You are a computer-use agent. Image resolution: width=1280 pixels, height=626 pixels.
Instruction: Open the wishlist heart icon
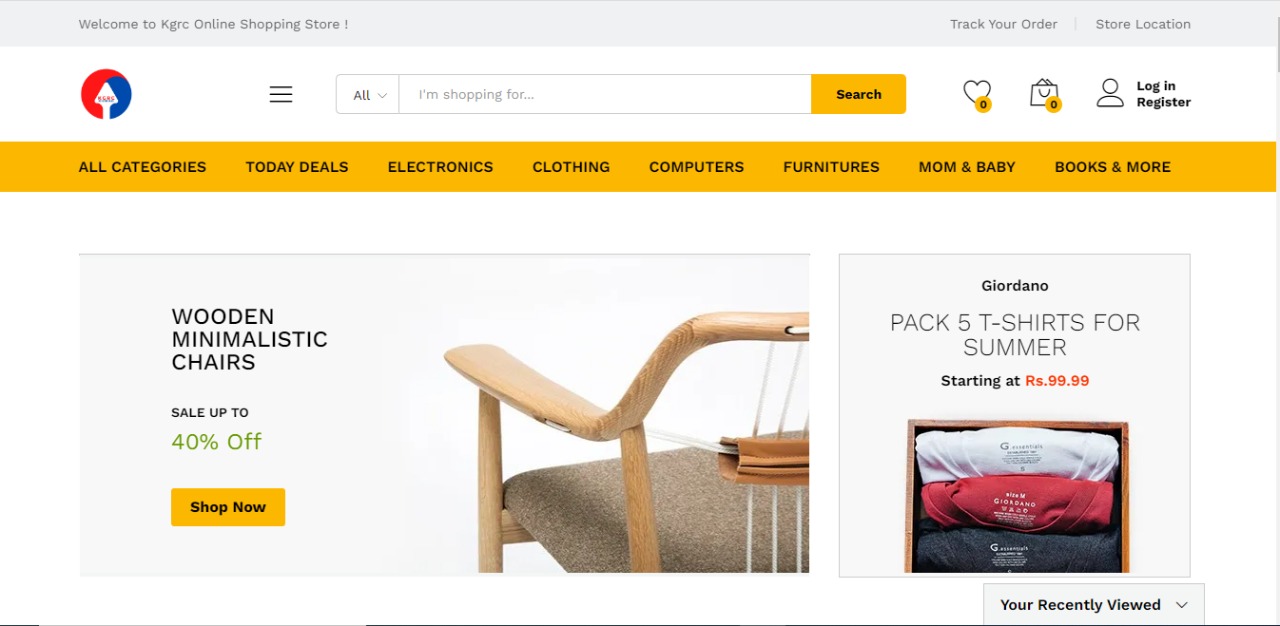point(977,94)
